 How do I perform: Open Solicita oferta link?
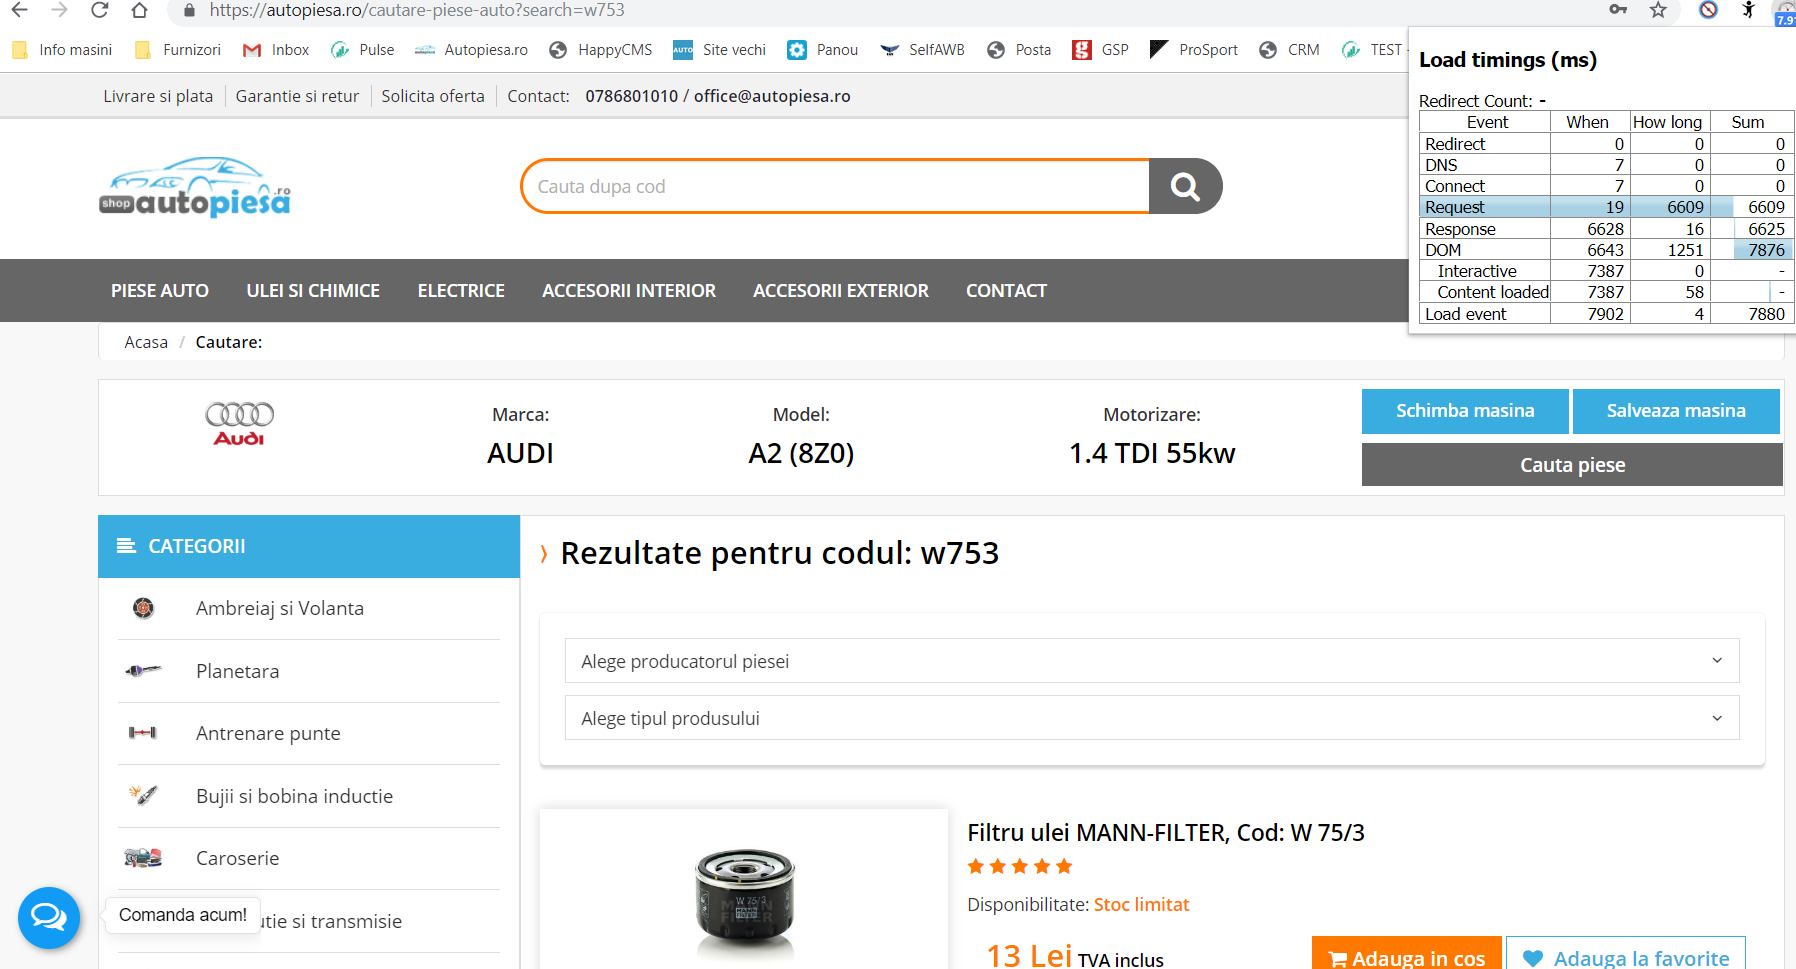click(x=433, y=96)
